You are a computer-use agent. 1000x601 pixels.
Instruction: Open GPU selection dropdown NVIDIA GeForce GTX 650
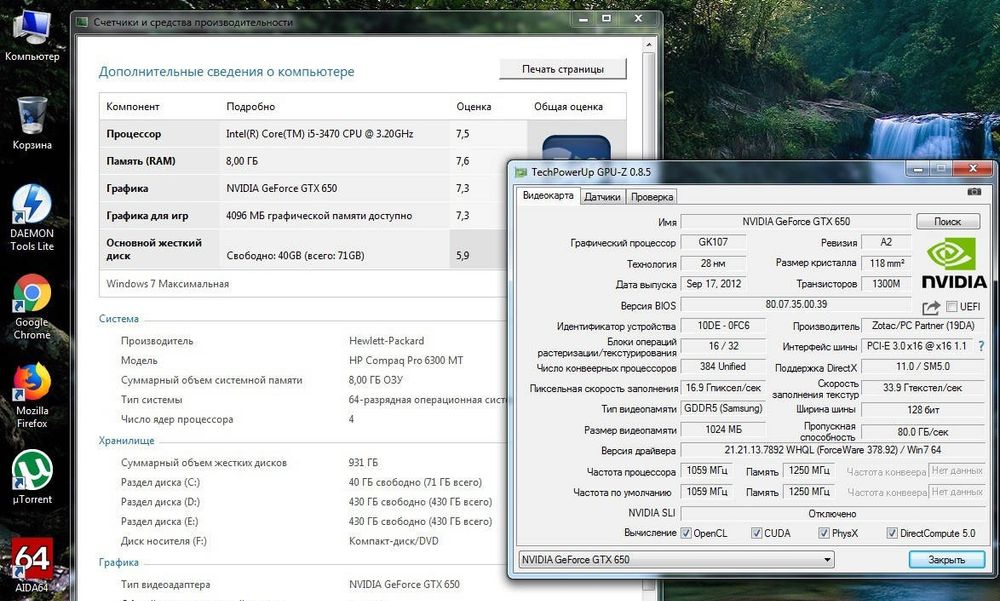(677, 560)
